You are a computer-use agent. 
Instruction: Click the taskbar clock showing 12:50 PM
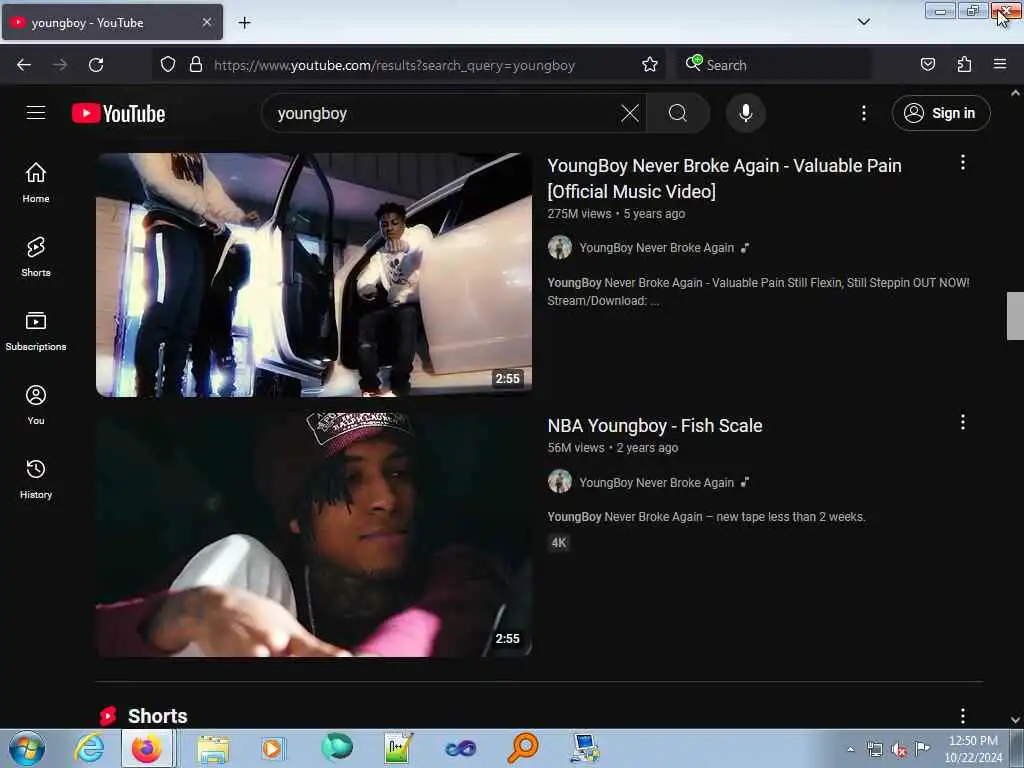(x=973, y=749)
